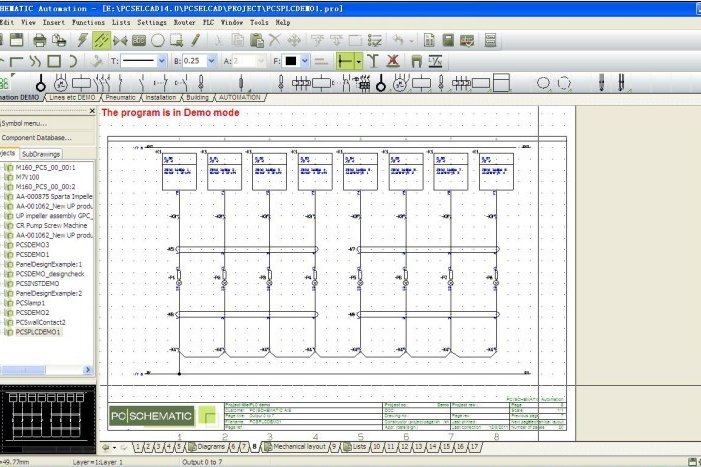Select PCSlamp1 project in tree
The width and height of the screenshot is (701, 467).
tap(30, 303)
